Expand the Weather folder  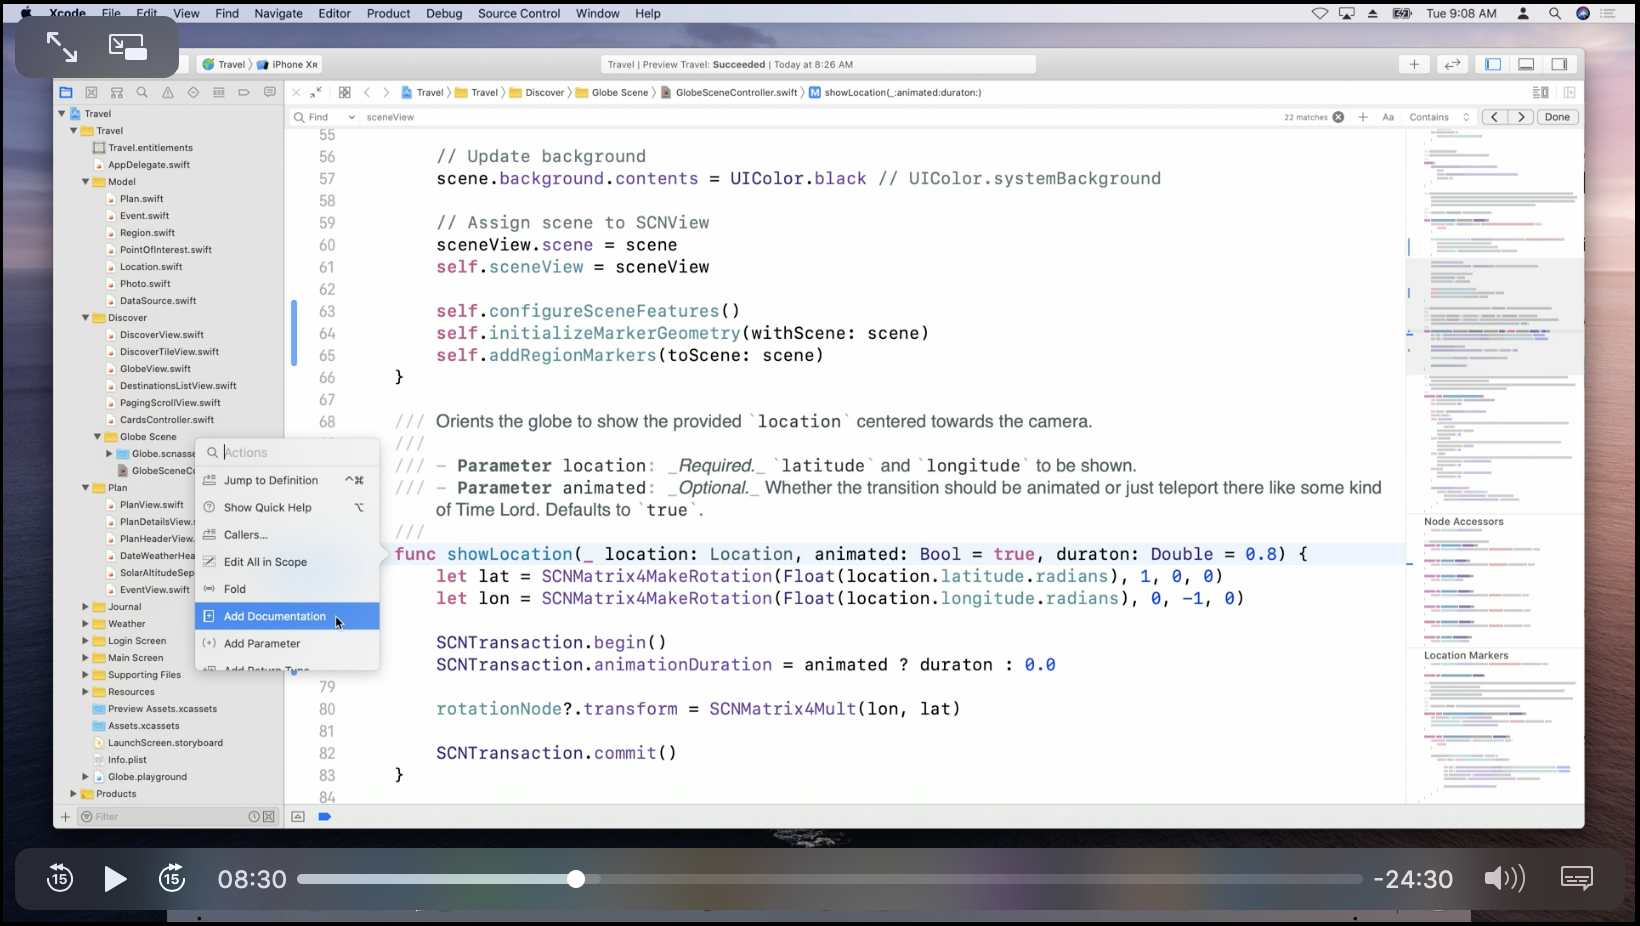[x=86, y=624]
